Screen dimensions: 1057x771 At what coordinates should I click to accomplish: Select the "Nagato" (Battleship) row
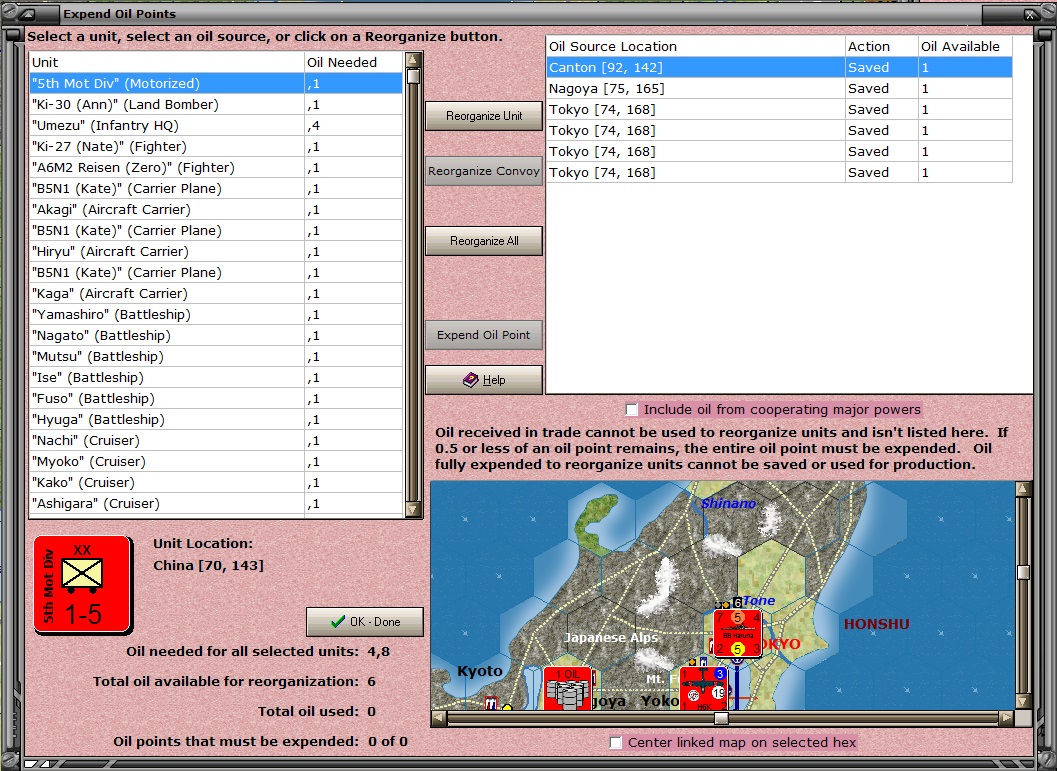pos(216,335)
